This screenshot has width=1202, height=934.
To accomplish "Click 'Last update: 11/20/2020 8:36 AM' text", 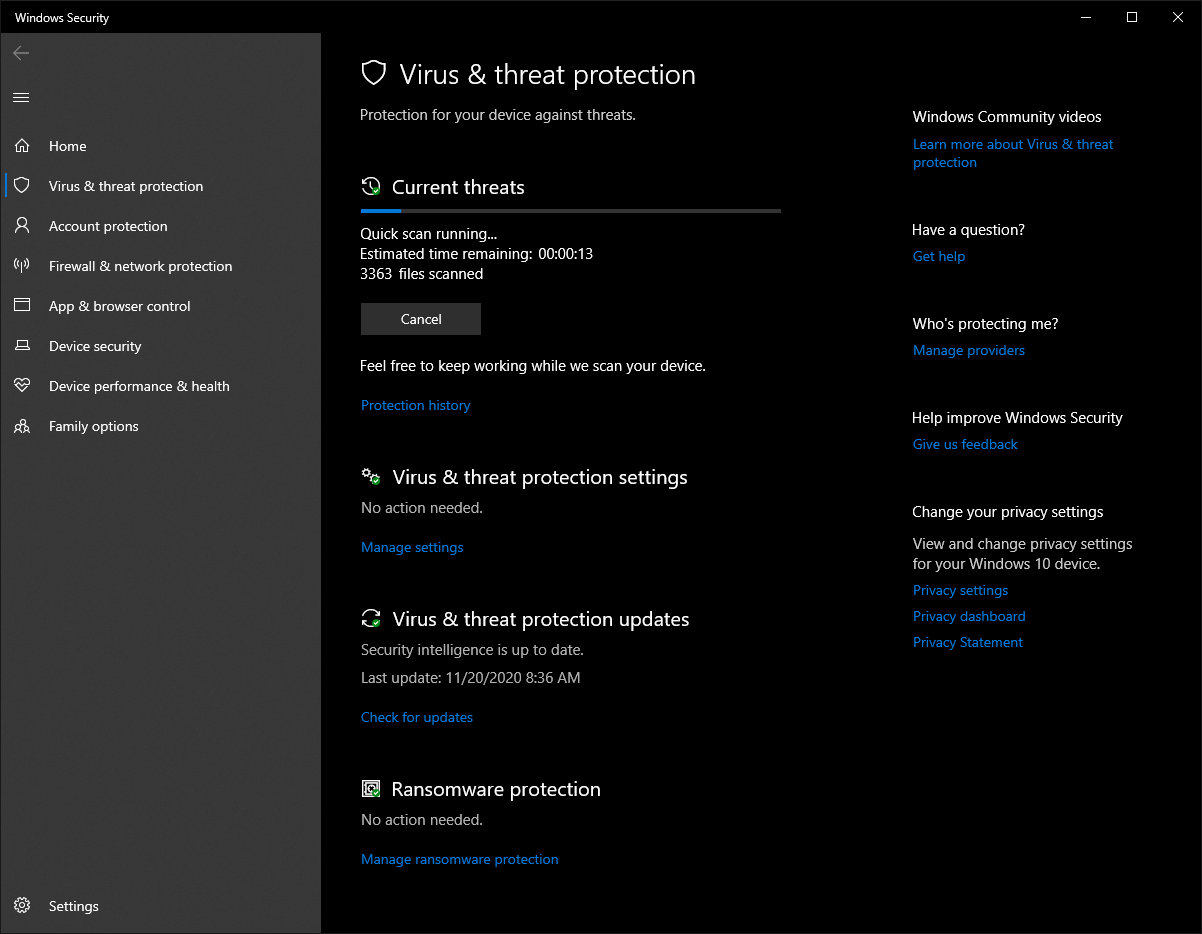I will 470,677.
